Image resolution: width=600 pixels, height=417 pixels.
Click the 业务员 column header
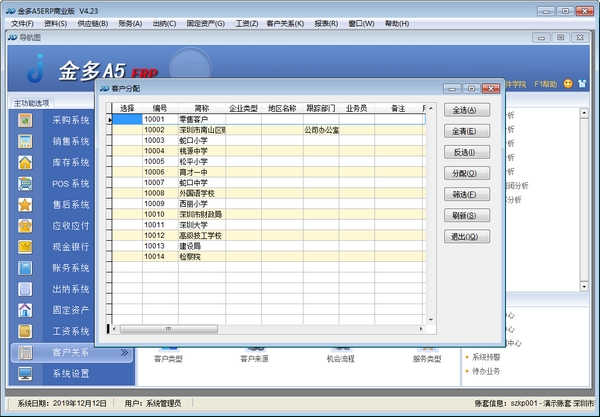(x=356, y=108)
